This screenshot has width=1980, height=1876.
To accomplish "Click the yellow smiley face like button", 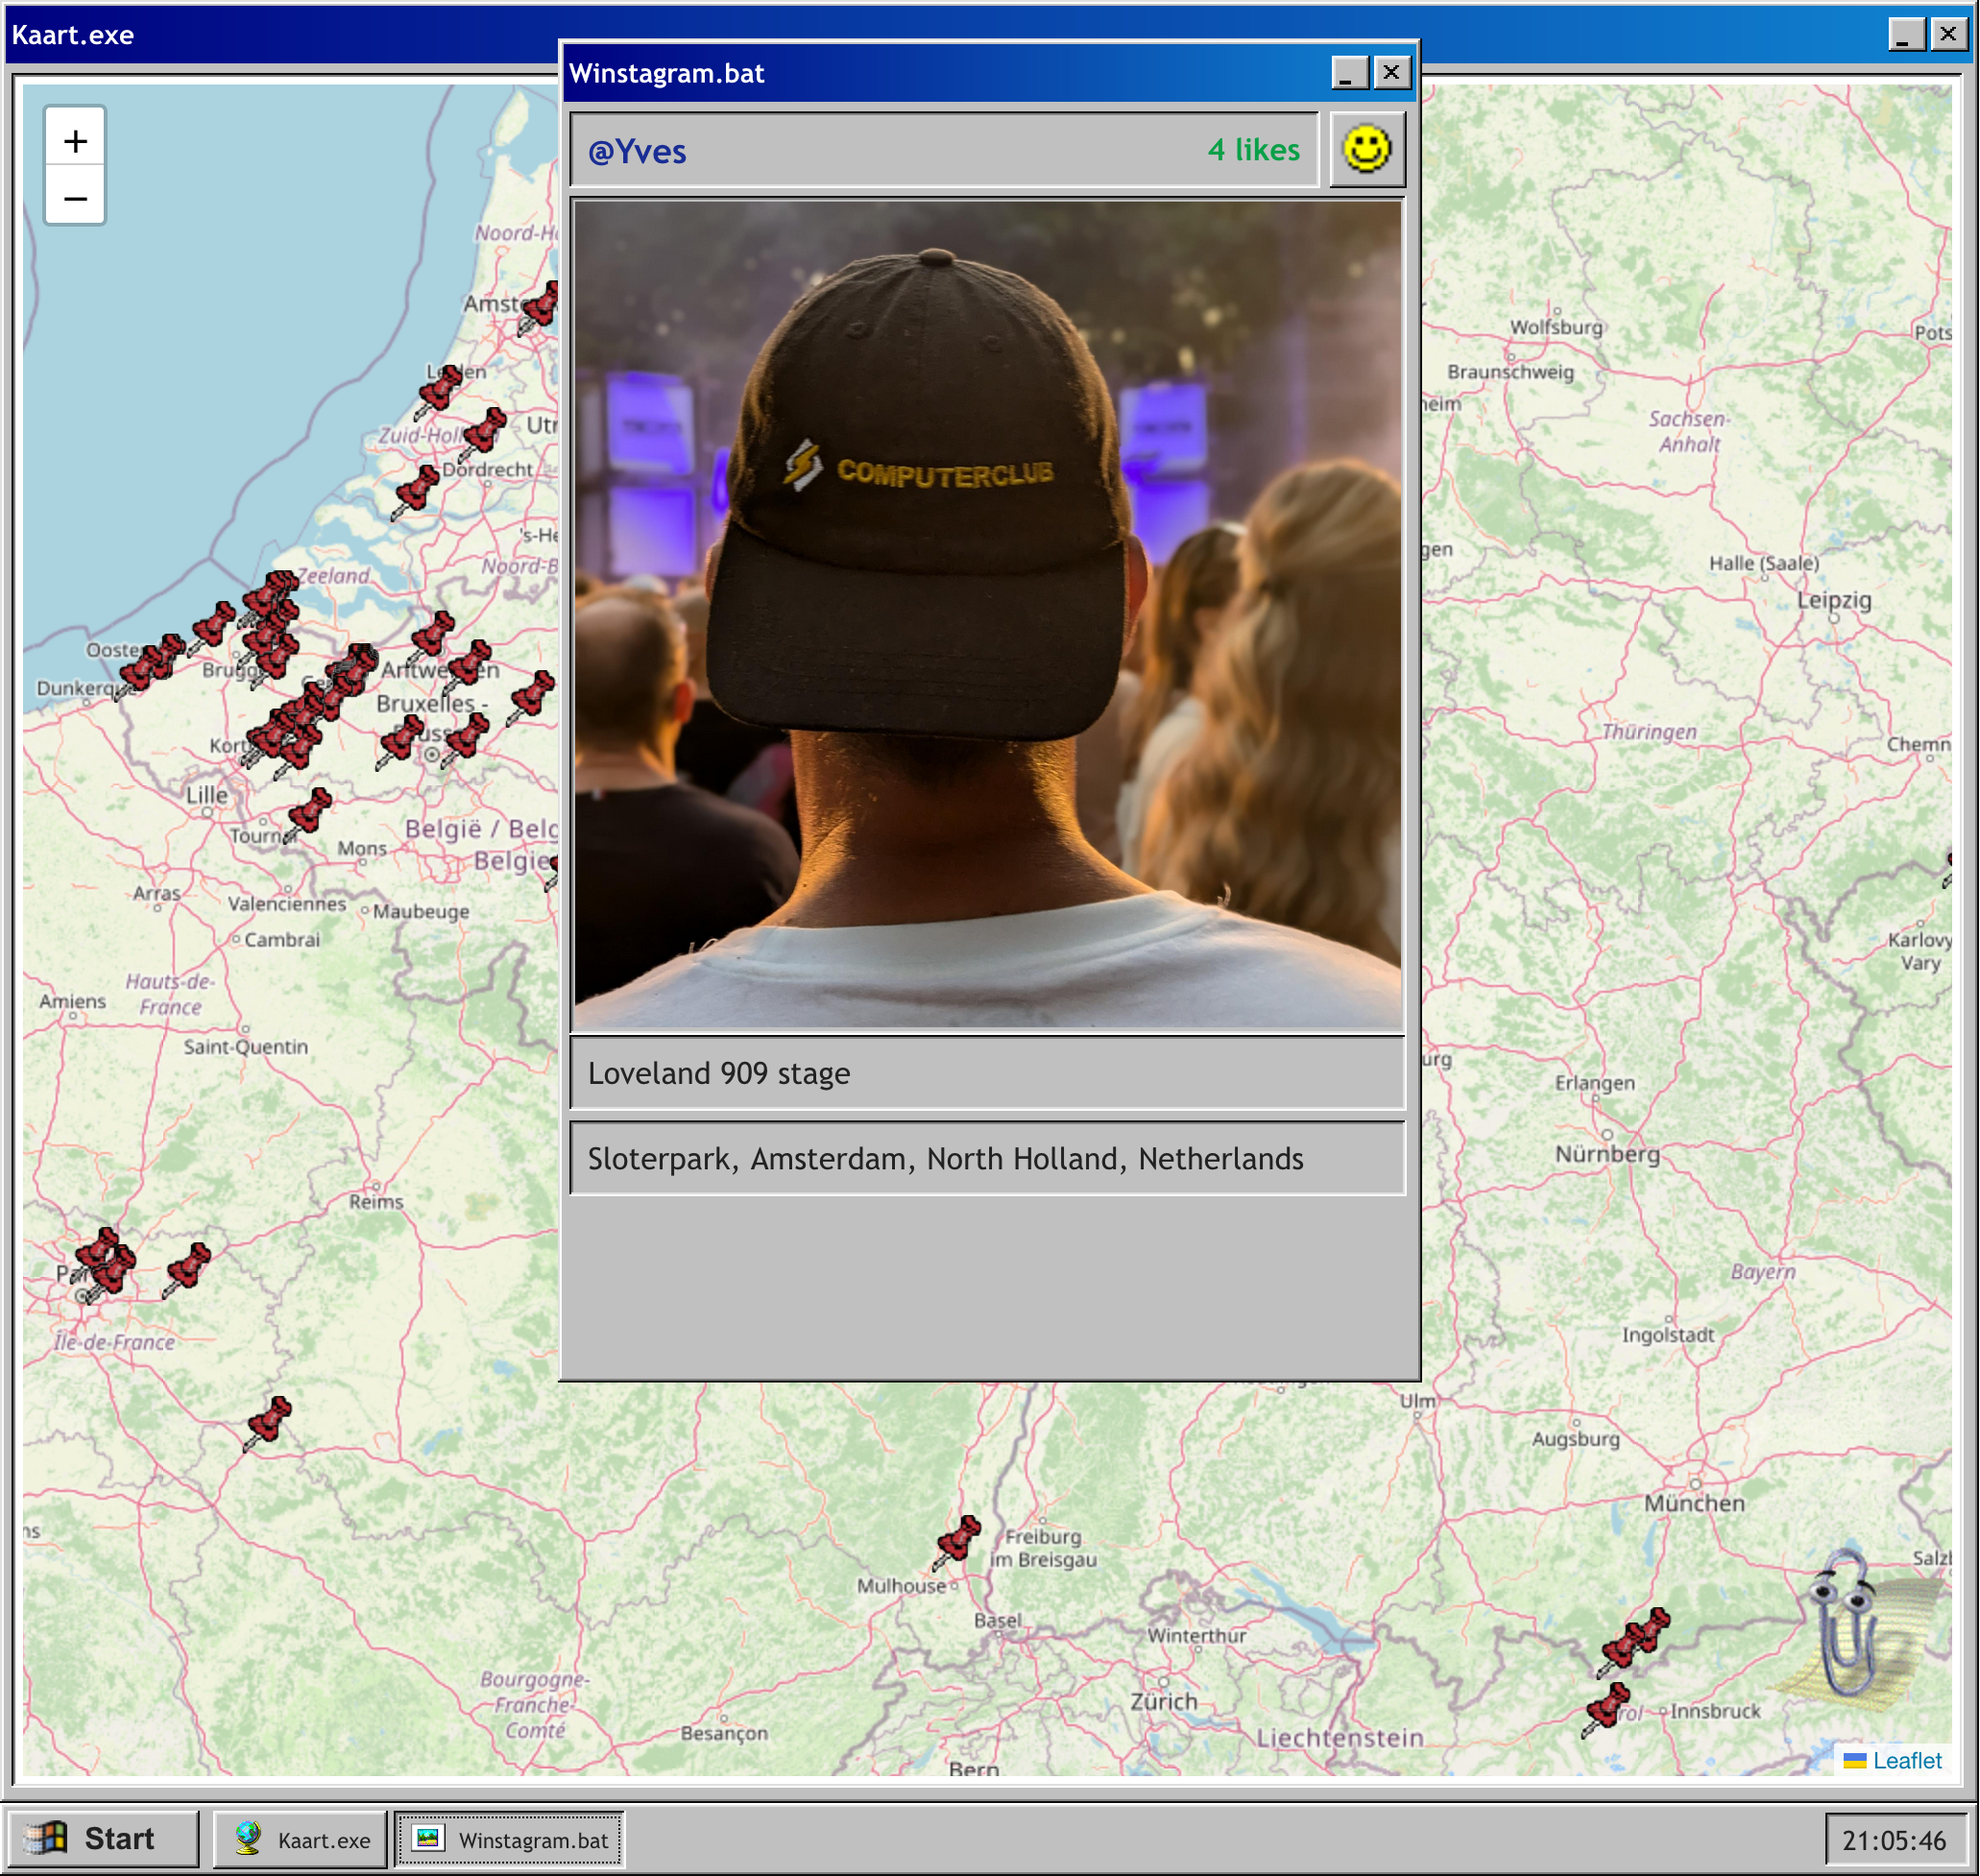I will (x=1366, y=150).
